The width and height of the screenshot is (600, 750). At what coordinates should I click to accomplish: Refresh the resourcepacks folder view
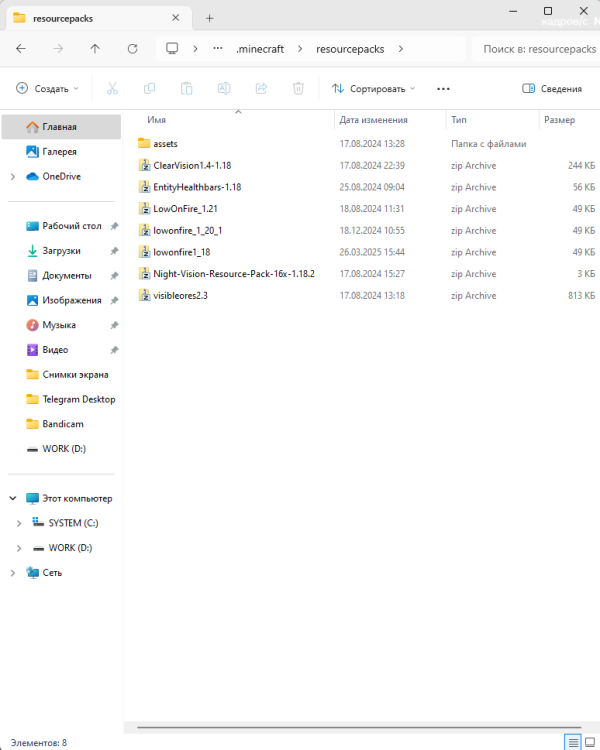pos(133,49)
